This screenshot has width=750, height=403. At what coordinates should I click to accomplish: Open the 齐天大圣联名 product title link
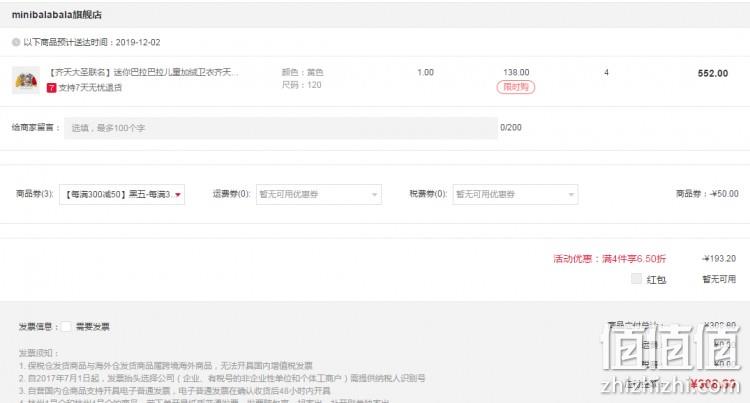tap(143, 72)
